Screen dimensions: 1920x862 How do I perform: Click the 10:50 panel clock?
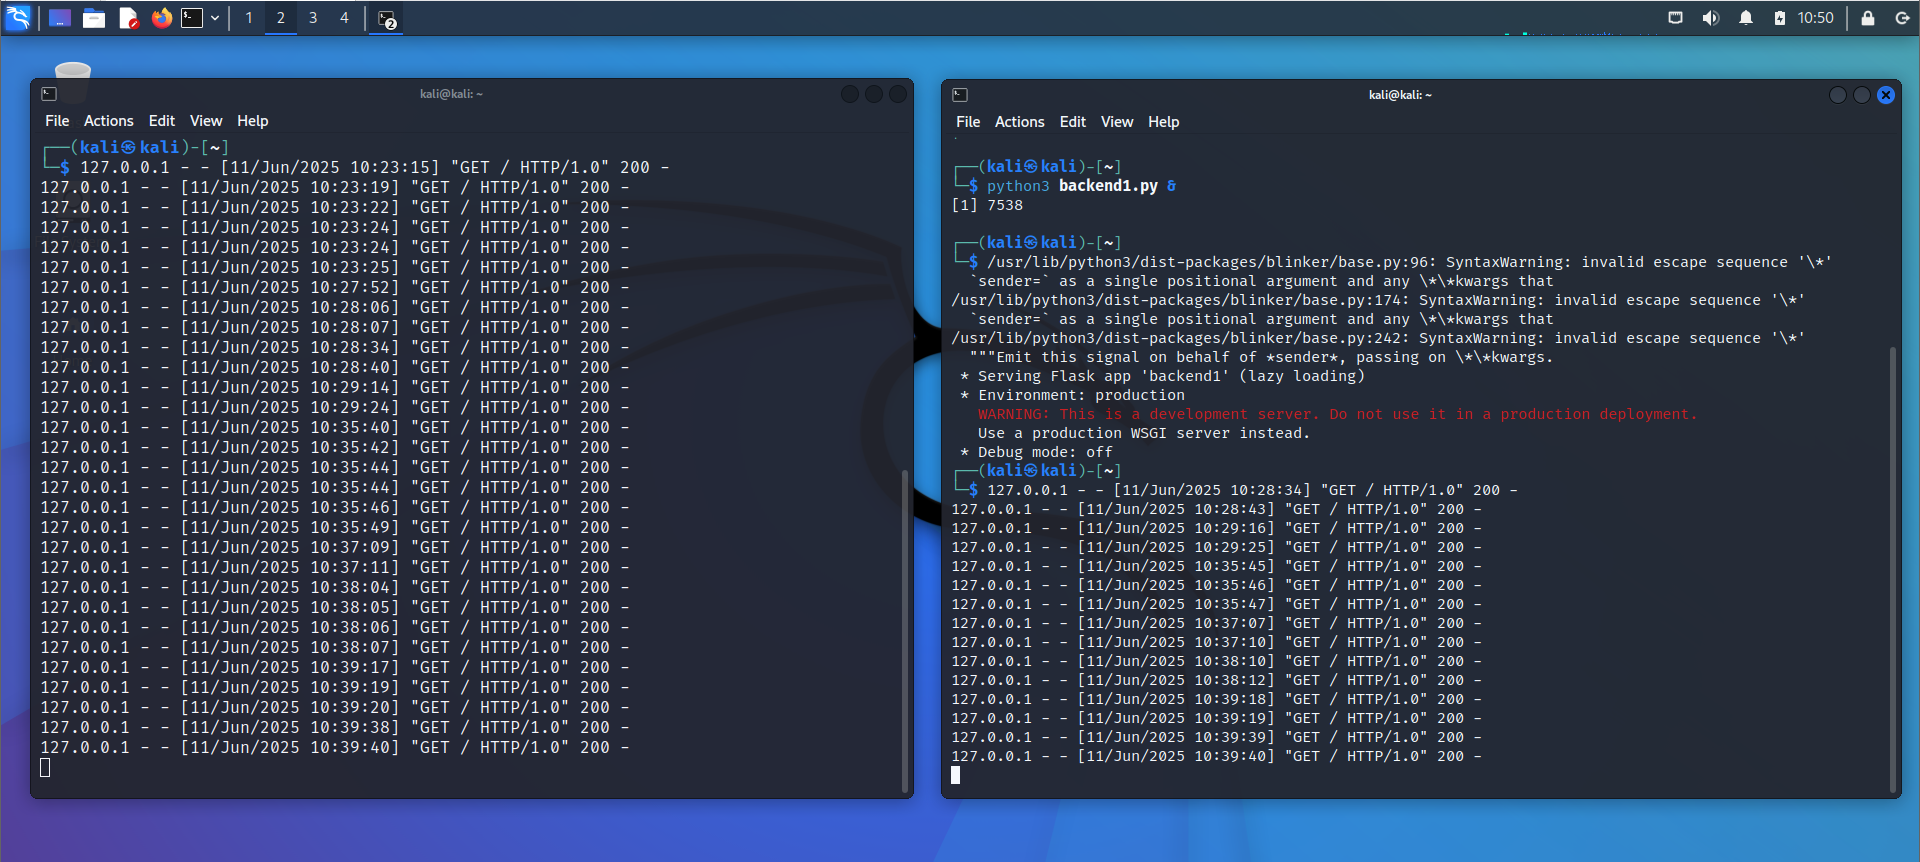coord(1816,18)
